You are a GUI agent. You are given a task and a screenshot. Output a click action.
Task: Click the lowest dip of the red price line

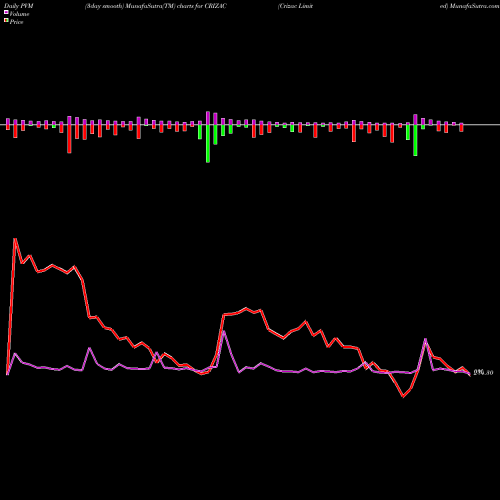(403, 396)
